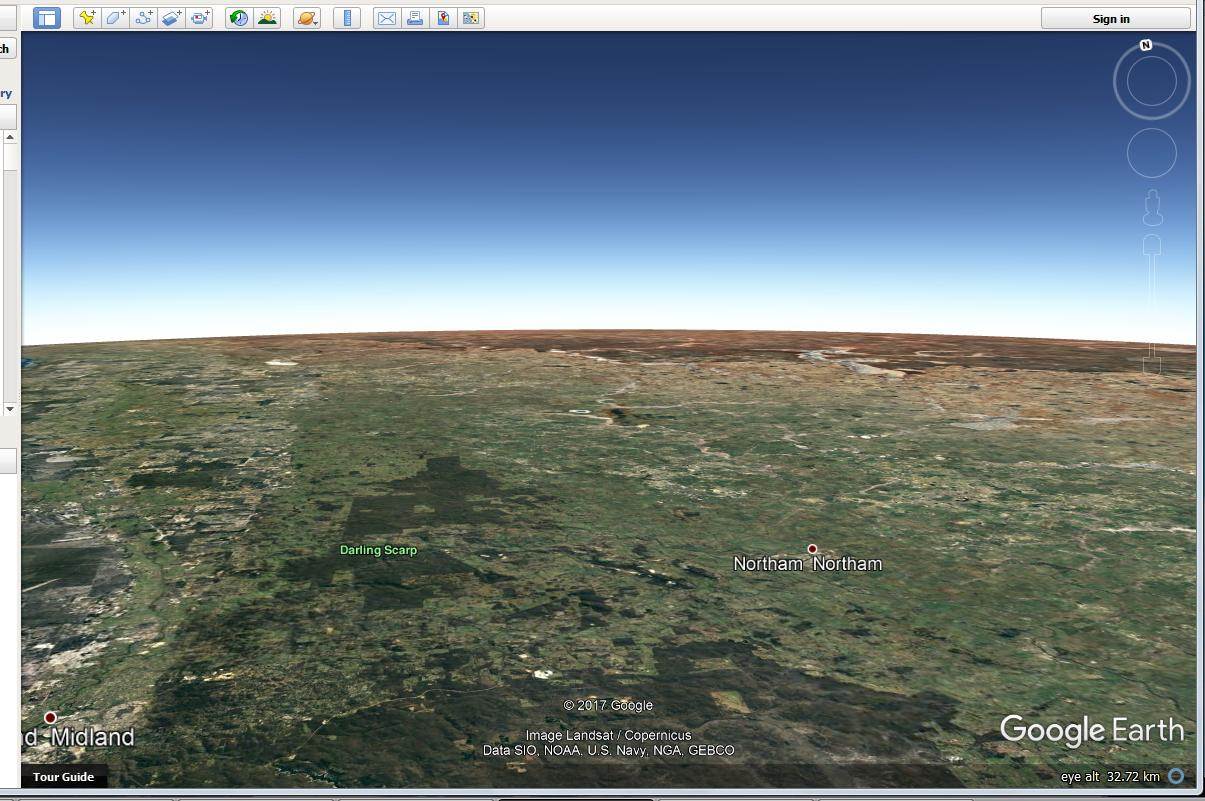
Task: Open the Ruler measurement tool
Action: coord(345,17)
